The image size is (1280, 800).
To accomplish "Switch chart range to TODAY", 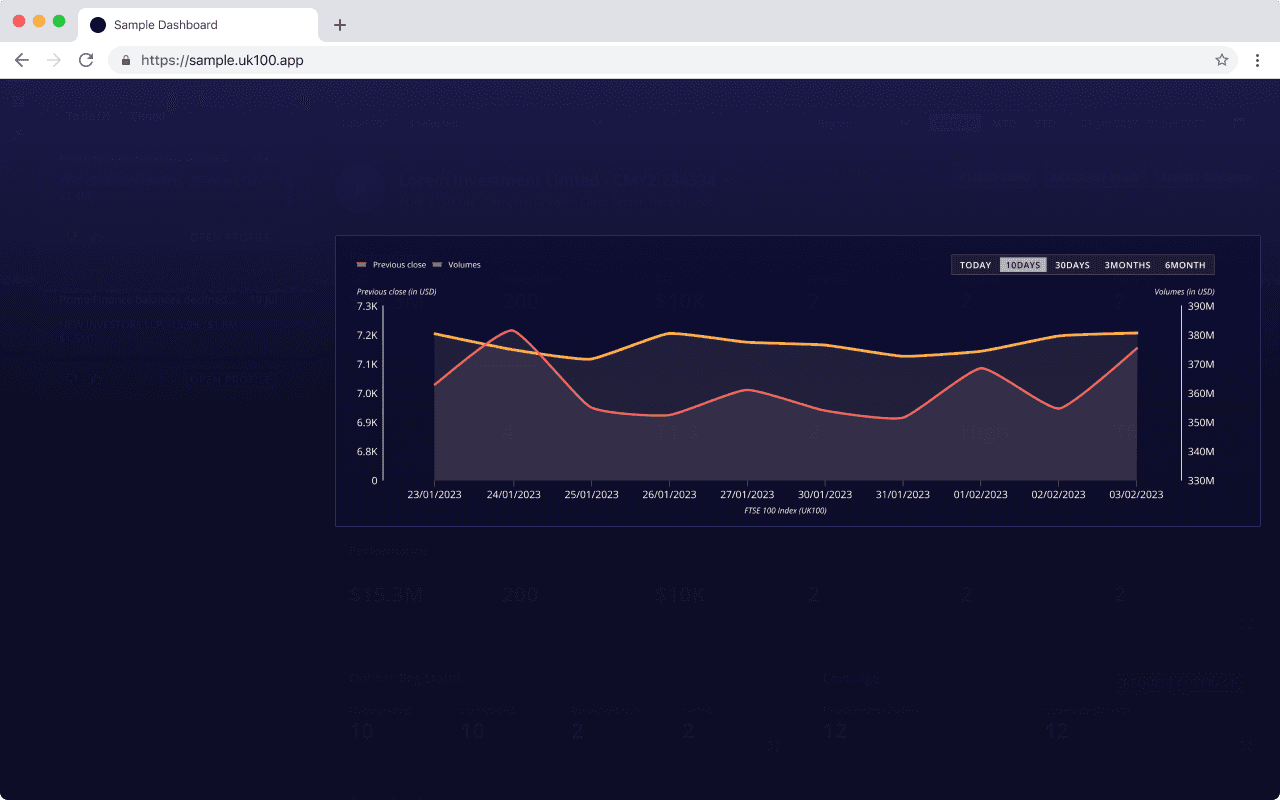I will click(x=975, y=265).
